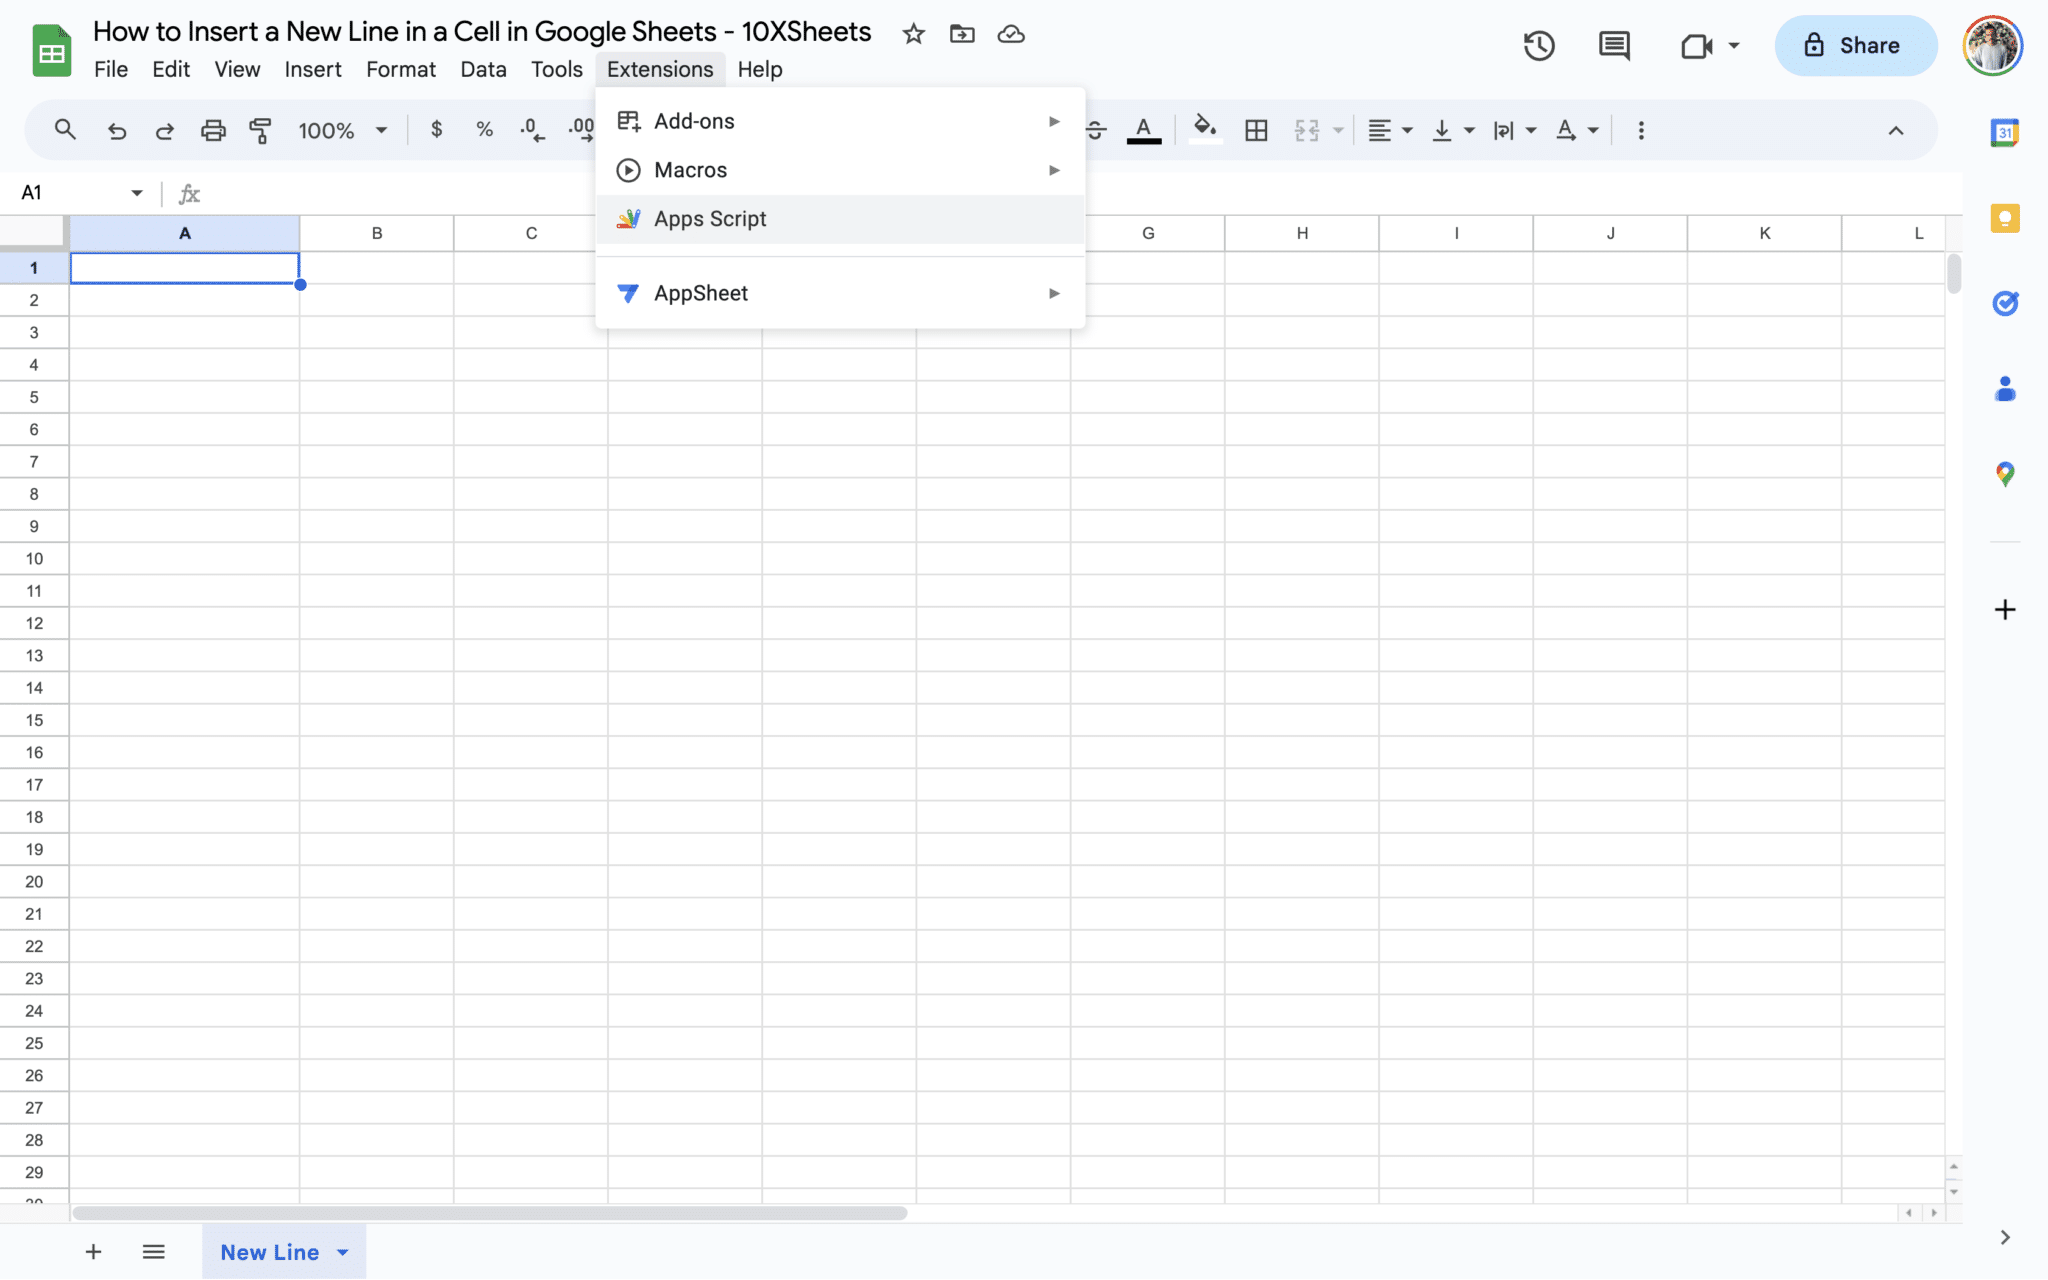
Task: Open text rotation dropdown
Action: point(1578,130)
